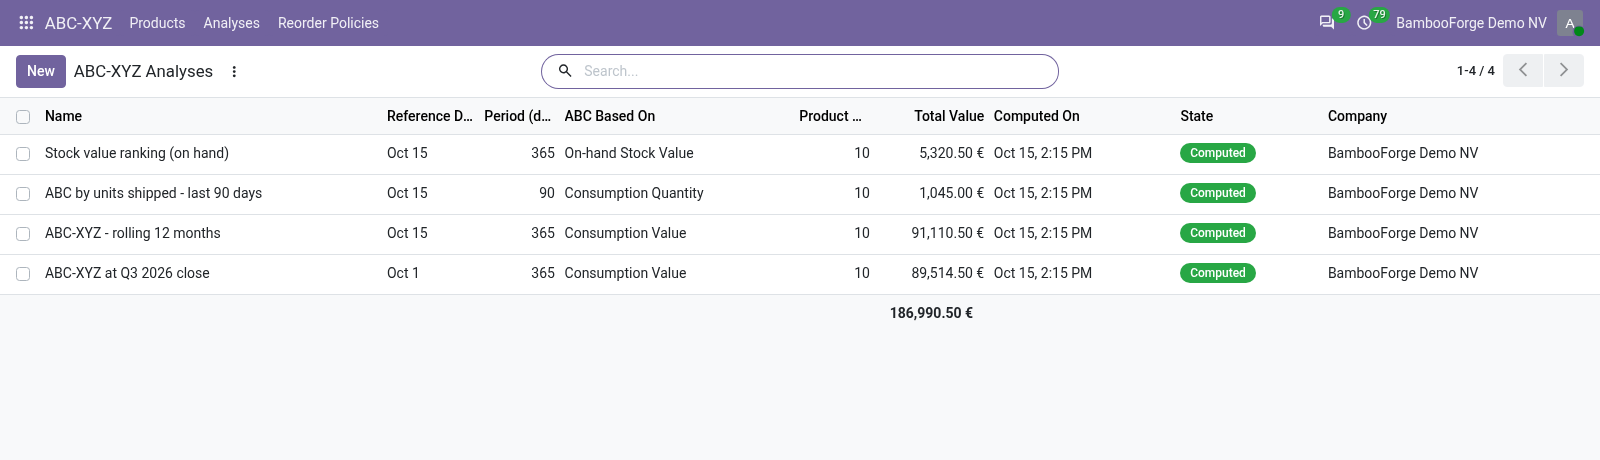Click the 1-4 / 4 pager counter

[1475, 71]
